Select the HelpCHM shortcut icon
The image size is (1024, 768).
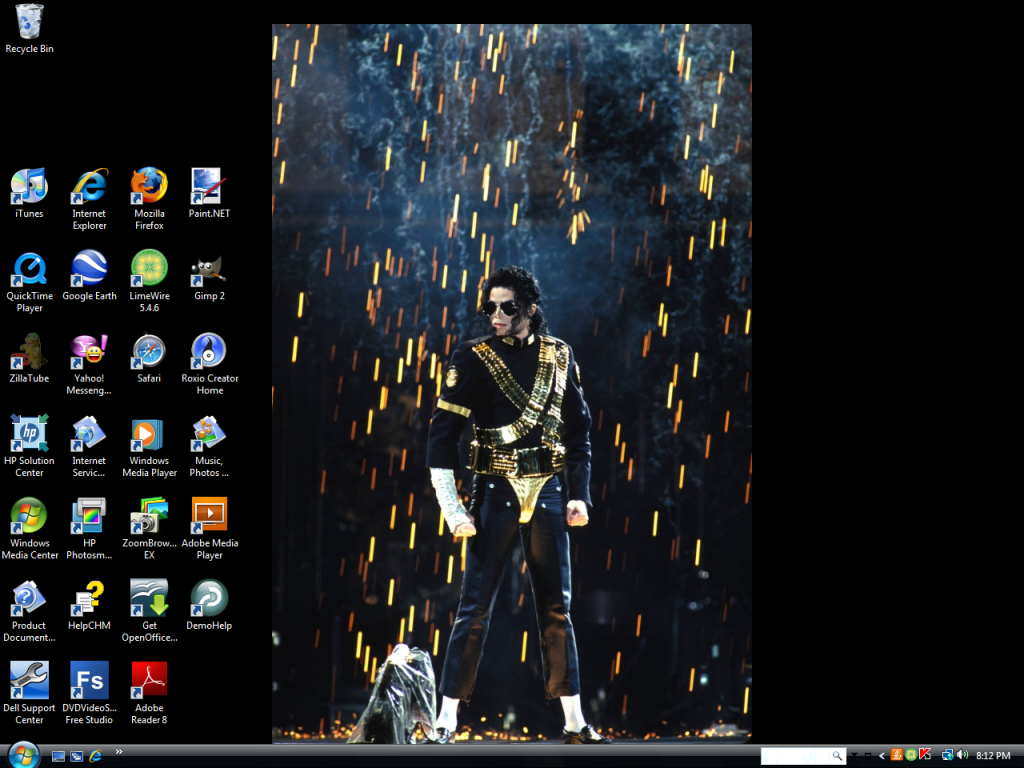click(x=89, y=605)
